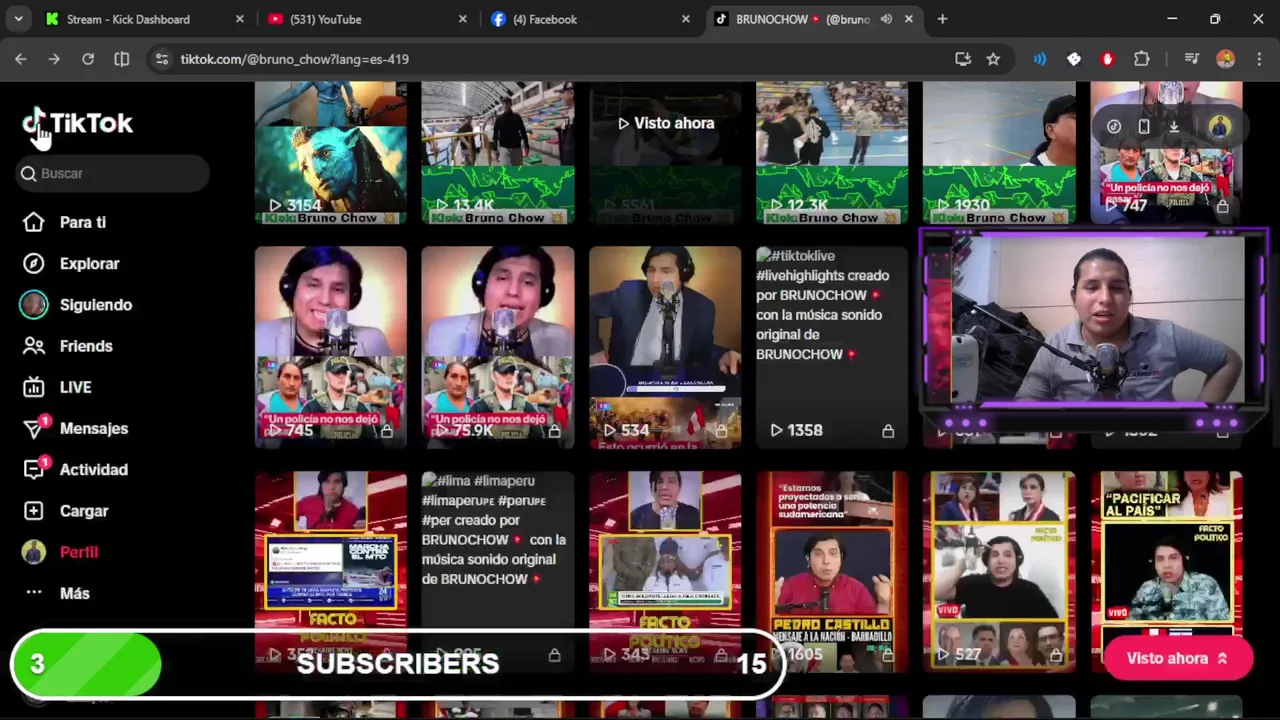1280x720 pixels.
Task: Open the tab search dropdown arrow
Action: point(18,19)
